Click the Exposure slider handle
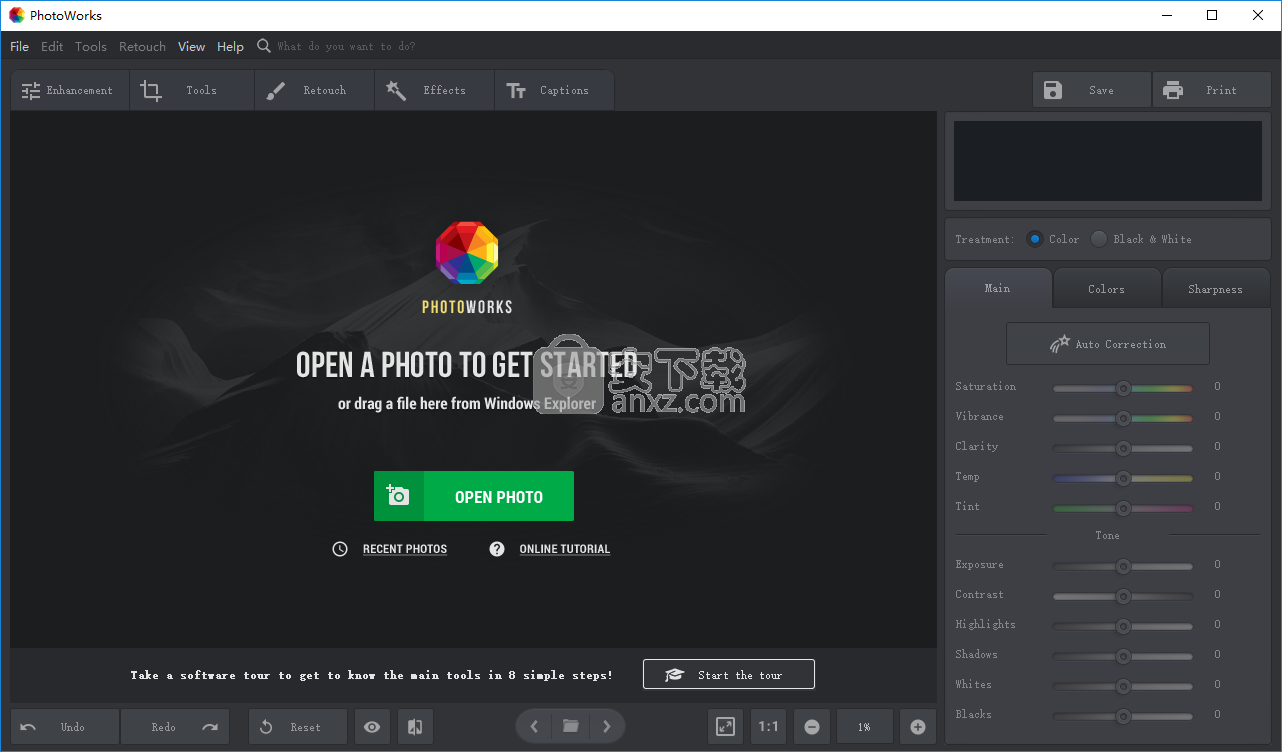The image size is (1282, 752). tap(1123, 566)
